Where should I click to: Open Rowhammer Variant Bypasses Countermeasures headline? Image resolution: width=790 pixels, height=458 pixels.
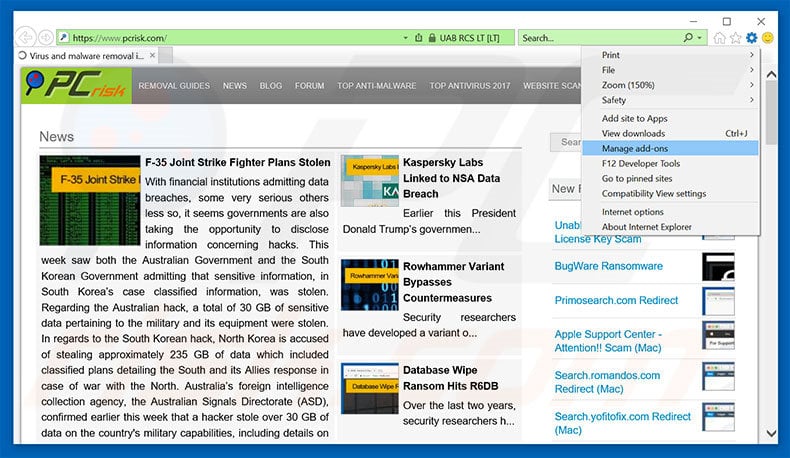tap(453, 282)
